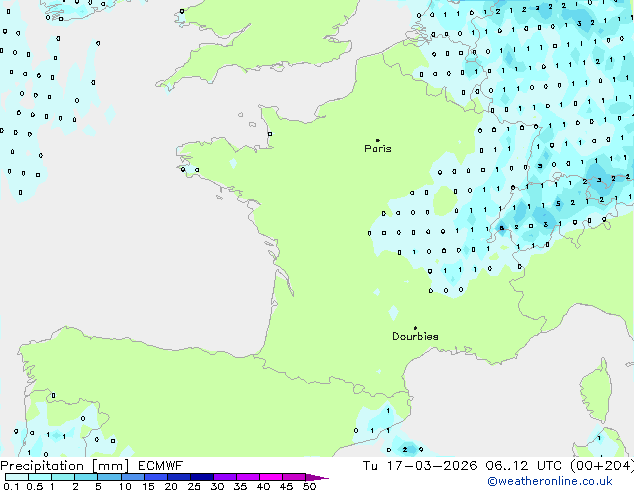Click the '06..12 UTC' time range text

tap(523, 466)
